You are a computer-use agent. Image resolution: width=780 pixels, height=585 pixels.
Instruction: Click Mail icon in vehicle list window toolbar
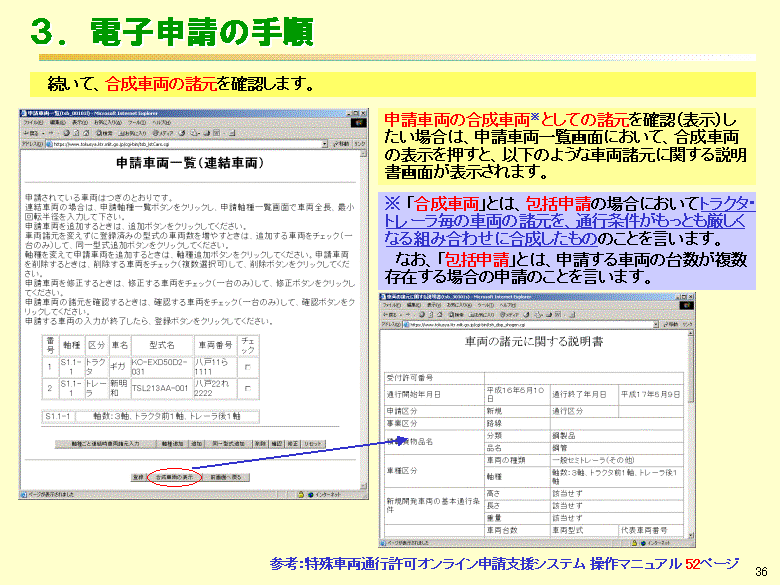pos(195,133)
